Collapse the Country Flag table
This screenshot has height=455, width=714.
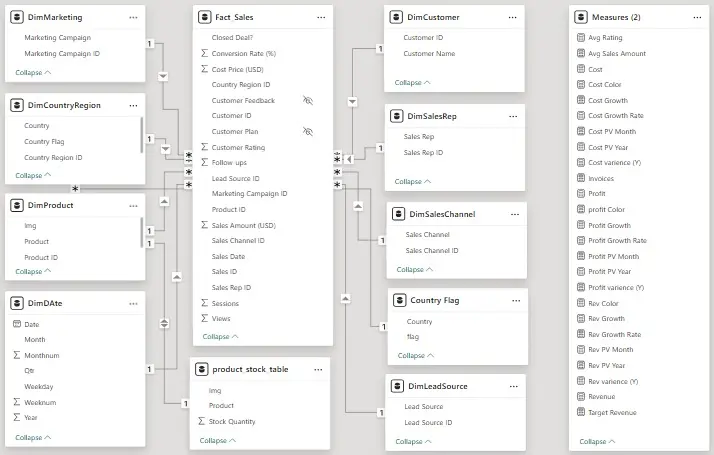tap(416, 355)
